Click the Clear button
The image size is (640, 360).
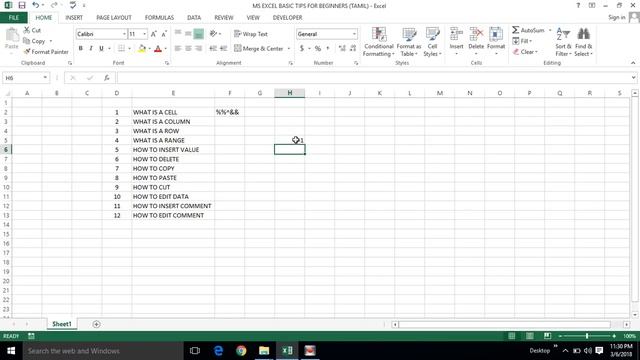[525, 52]
